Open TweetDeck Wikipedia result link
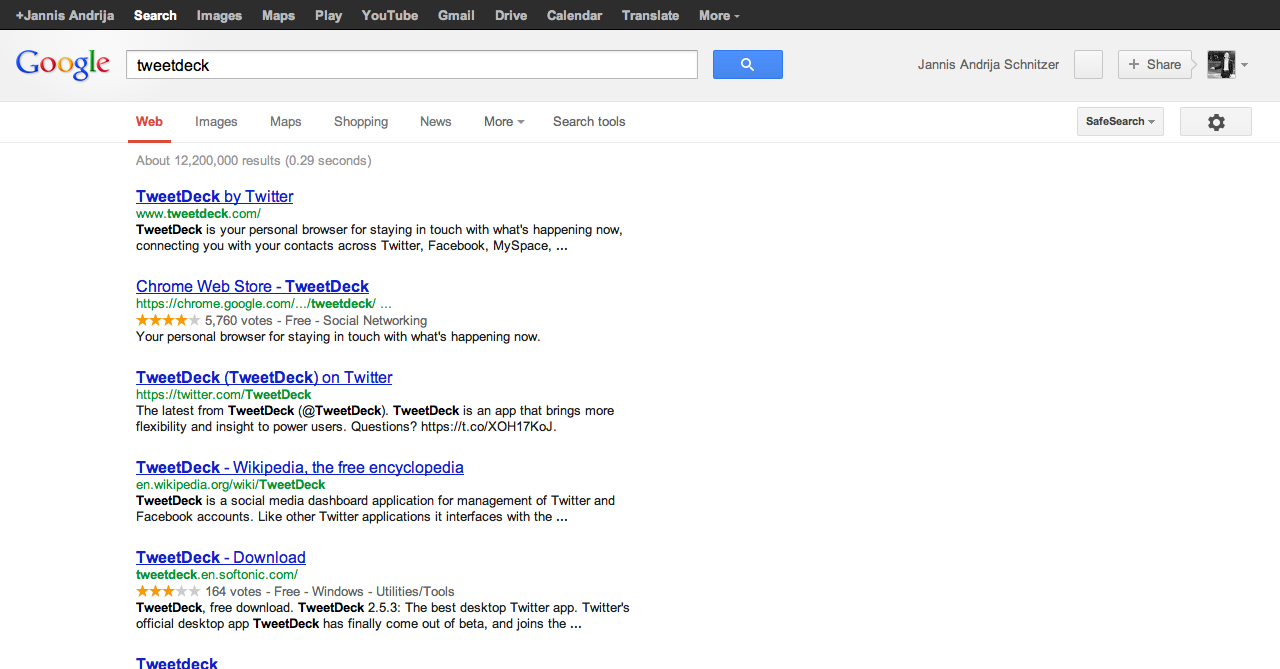The width and height of the screenshot is (1280, 669). tap(300, 467)
